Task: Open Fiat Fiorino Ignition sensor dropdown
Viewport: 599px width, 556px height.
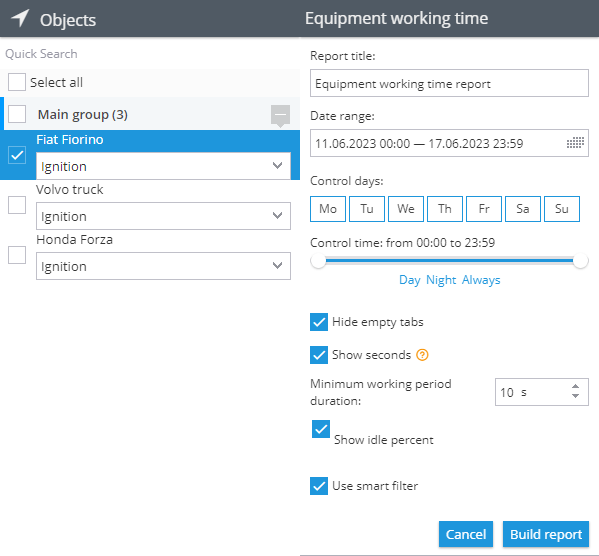Action: point(163,166)
